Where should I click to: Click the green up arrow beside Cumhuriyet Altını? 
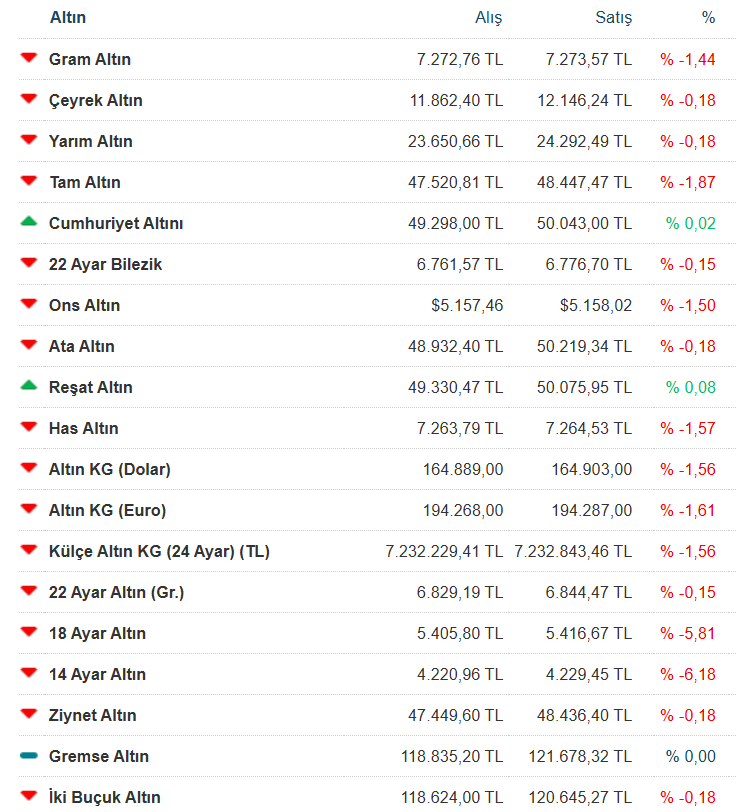[28, 223]
